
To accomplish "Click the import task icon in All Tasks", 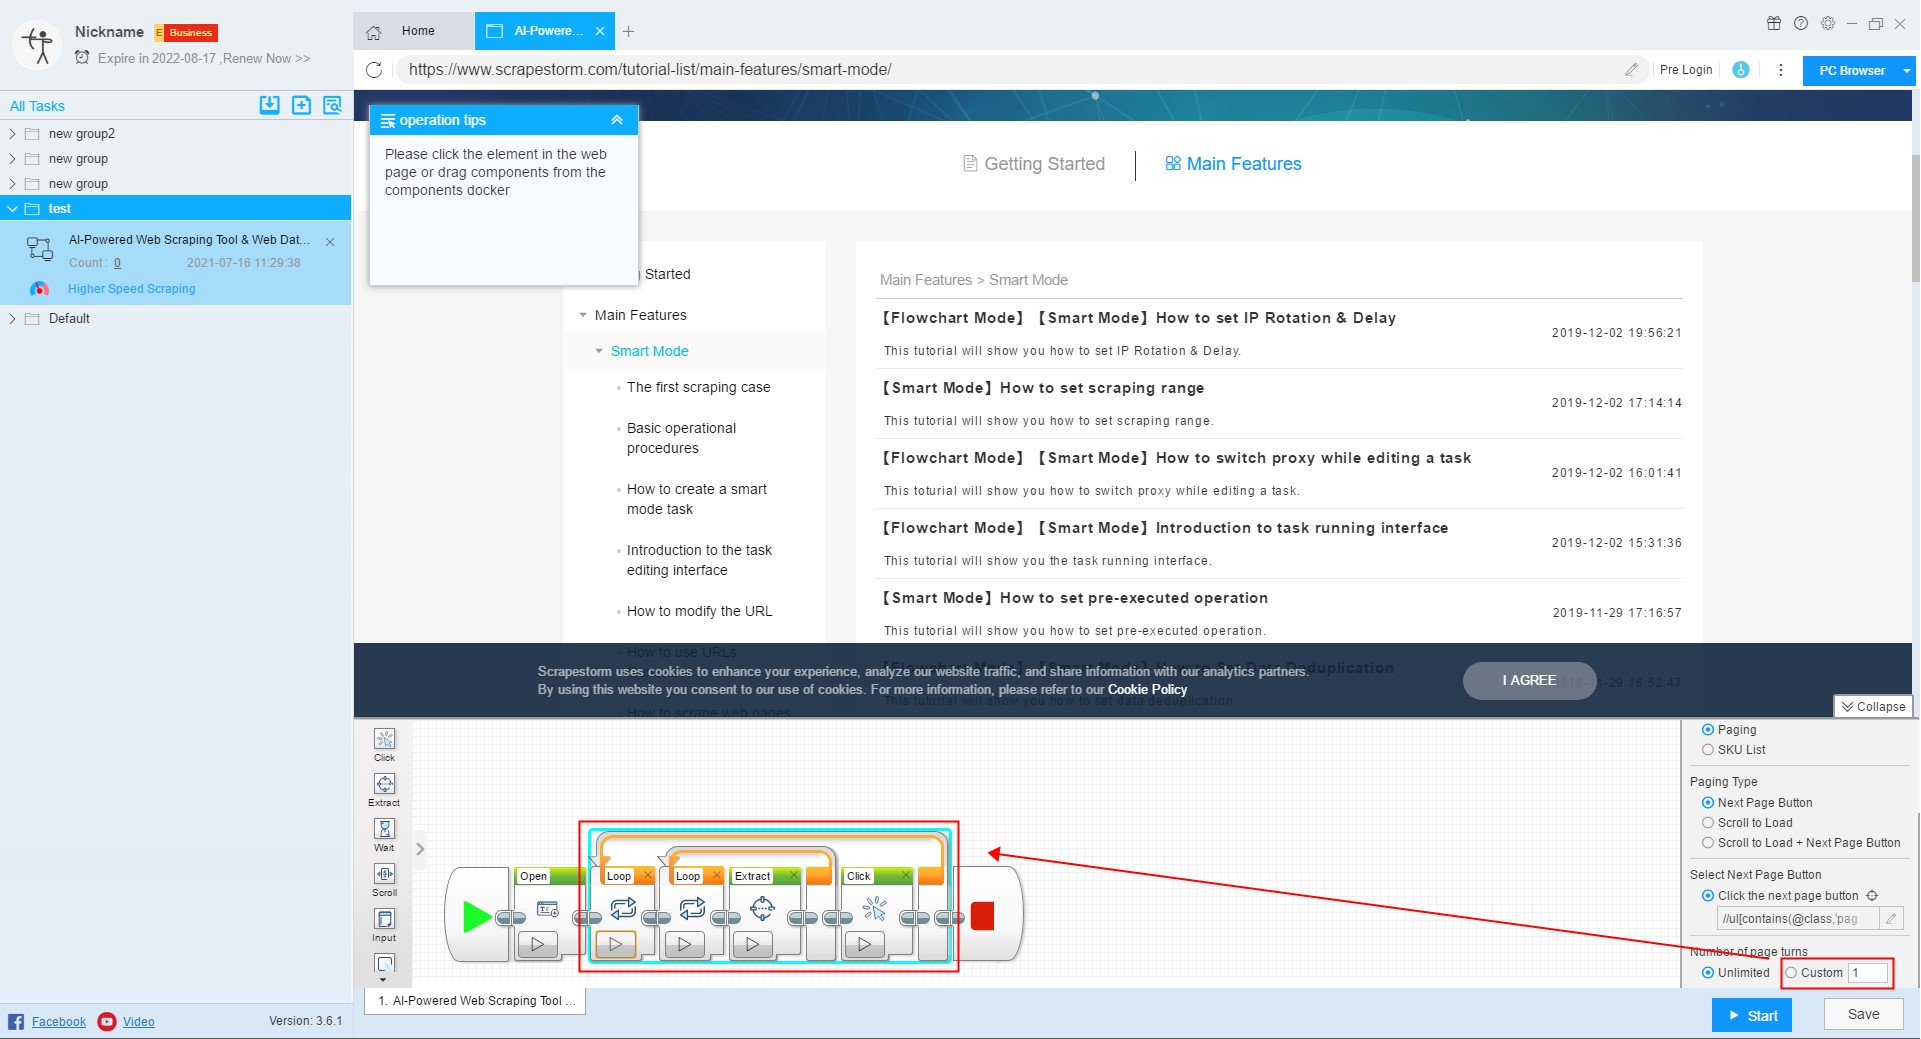I will click(269, 105).
